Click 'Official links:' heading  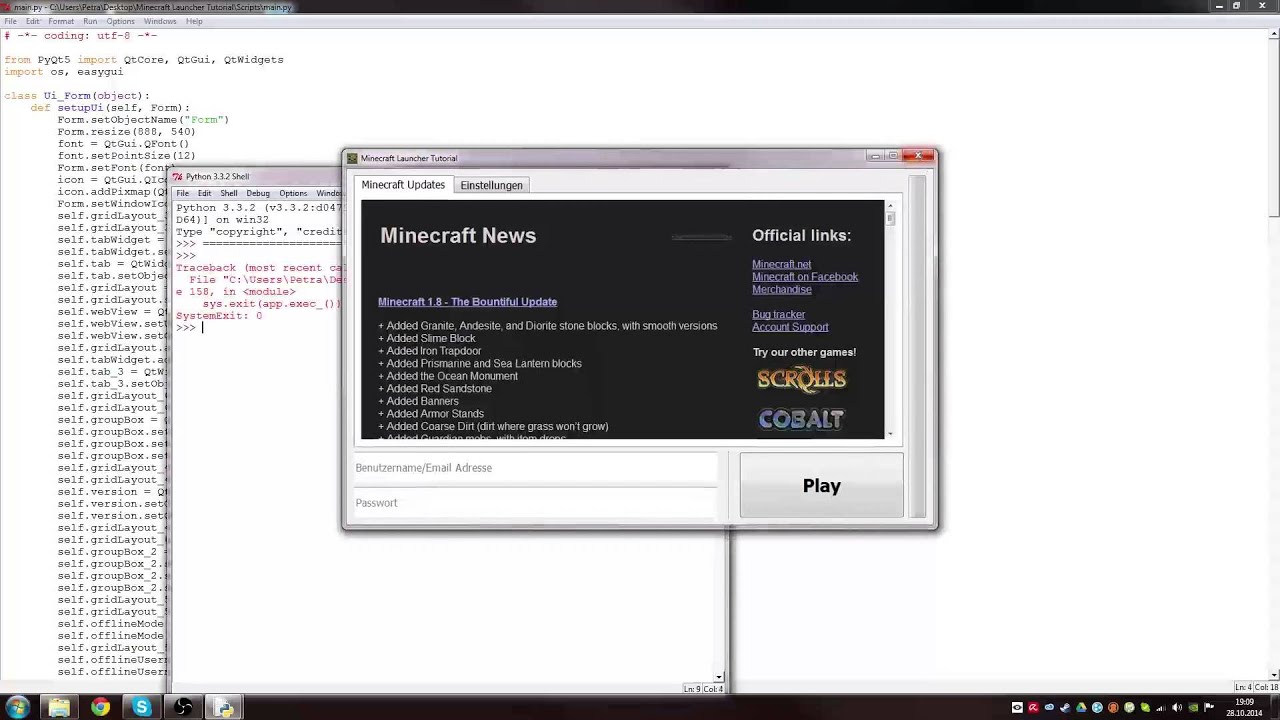801,236
